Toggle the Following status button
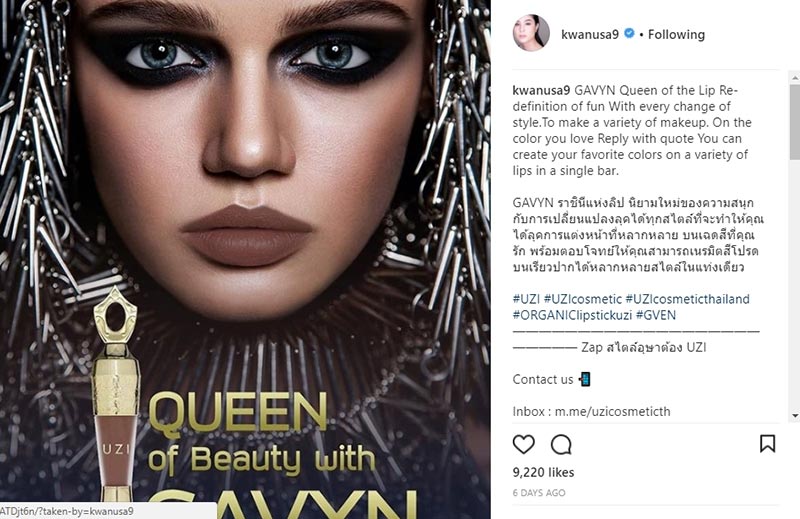The width and height of the screenshot is (800, 519). point(676,34)
